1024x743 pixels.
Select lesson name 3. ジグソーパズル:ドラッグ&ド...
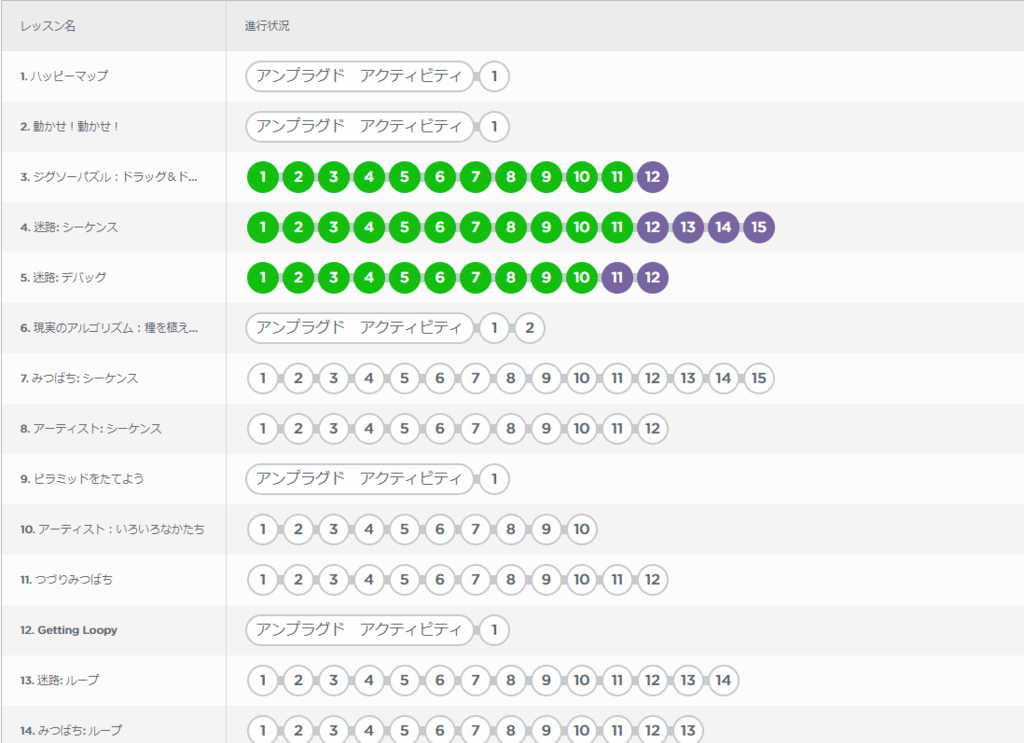tap(108, 177)
